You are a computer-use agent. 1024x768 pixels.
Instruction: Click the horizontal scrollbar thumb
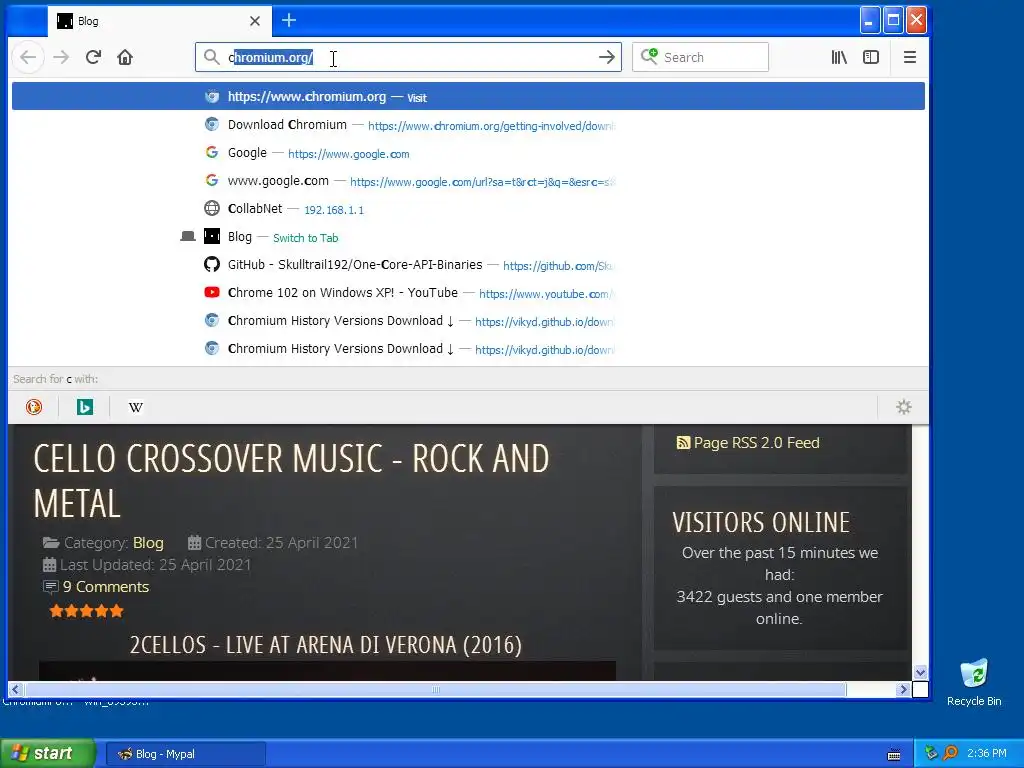click(436, 690)
